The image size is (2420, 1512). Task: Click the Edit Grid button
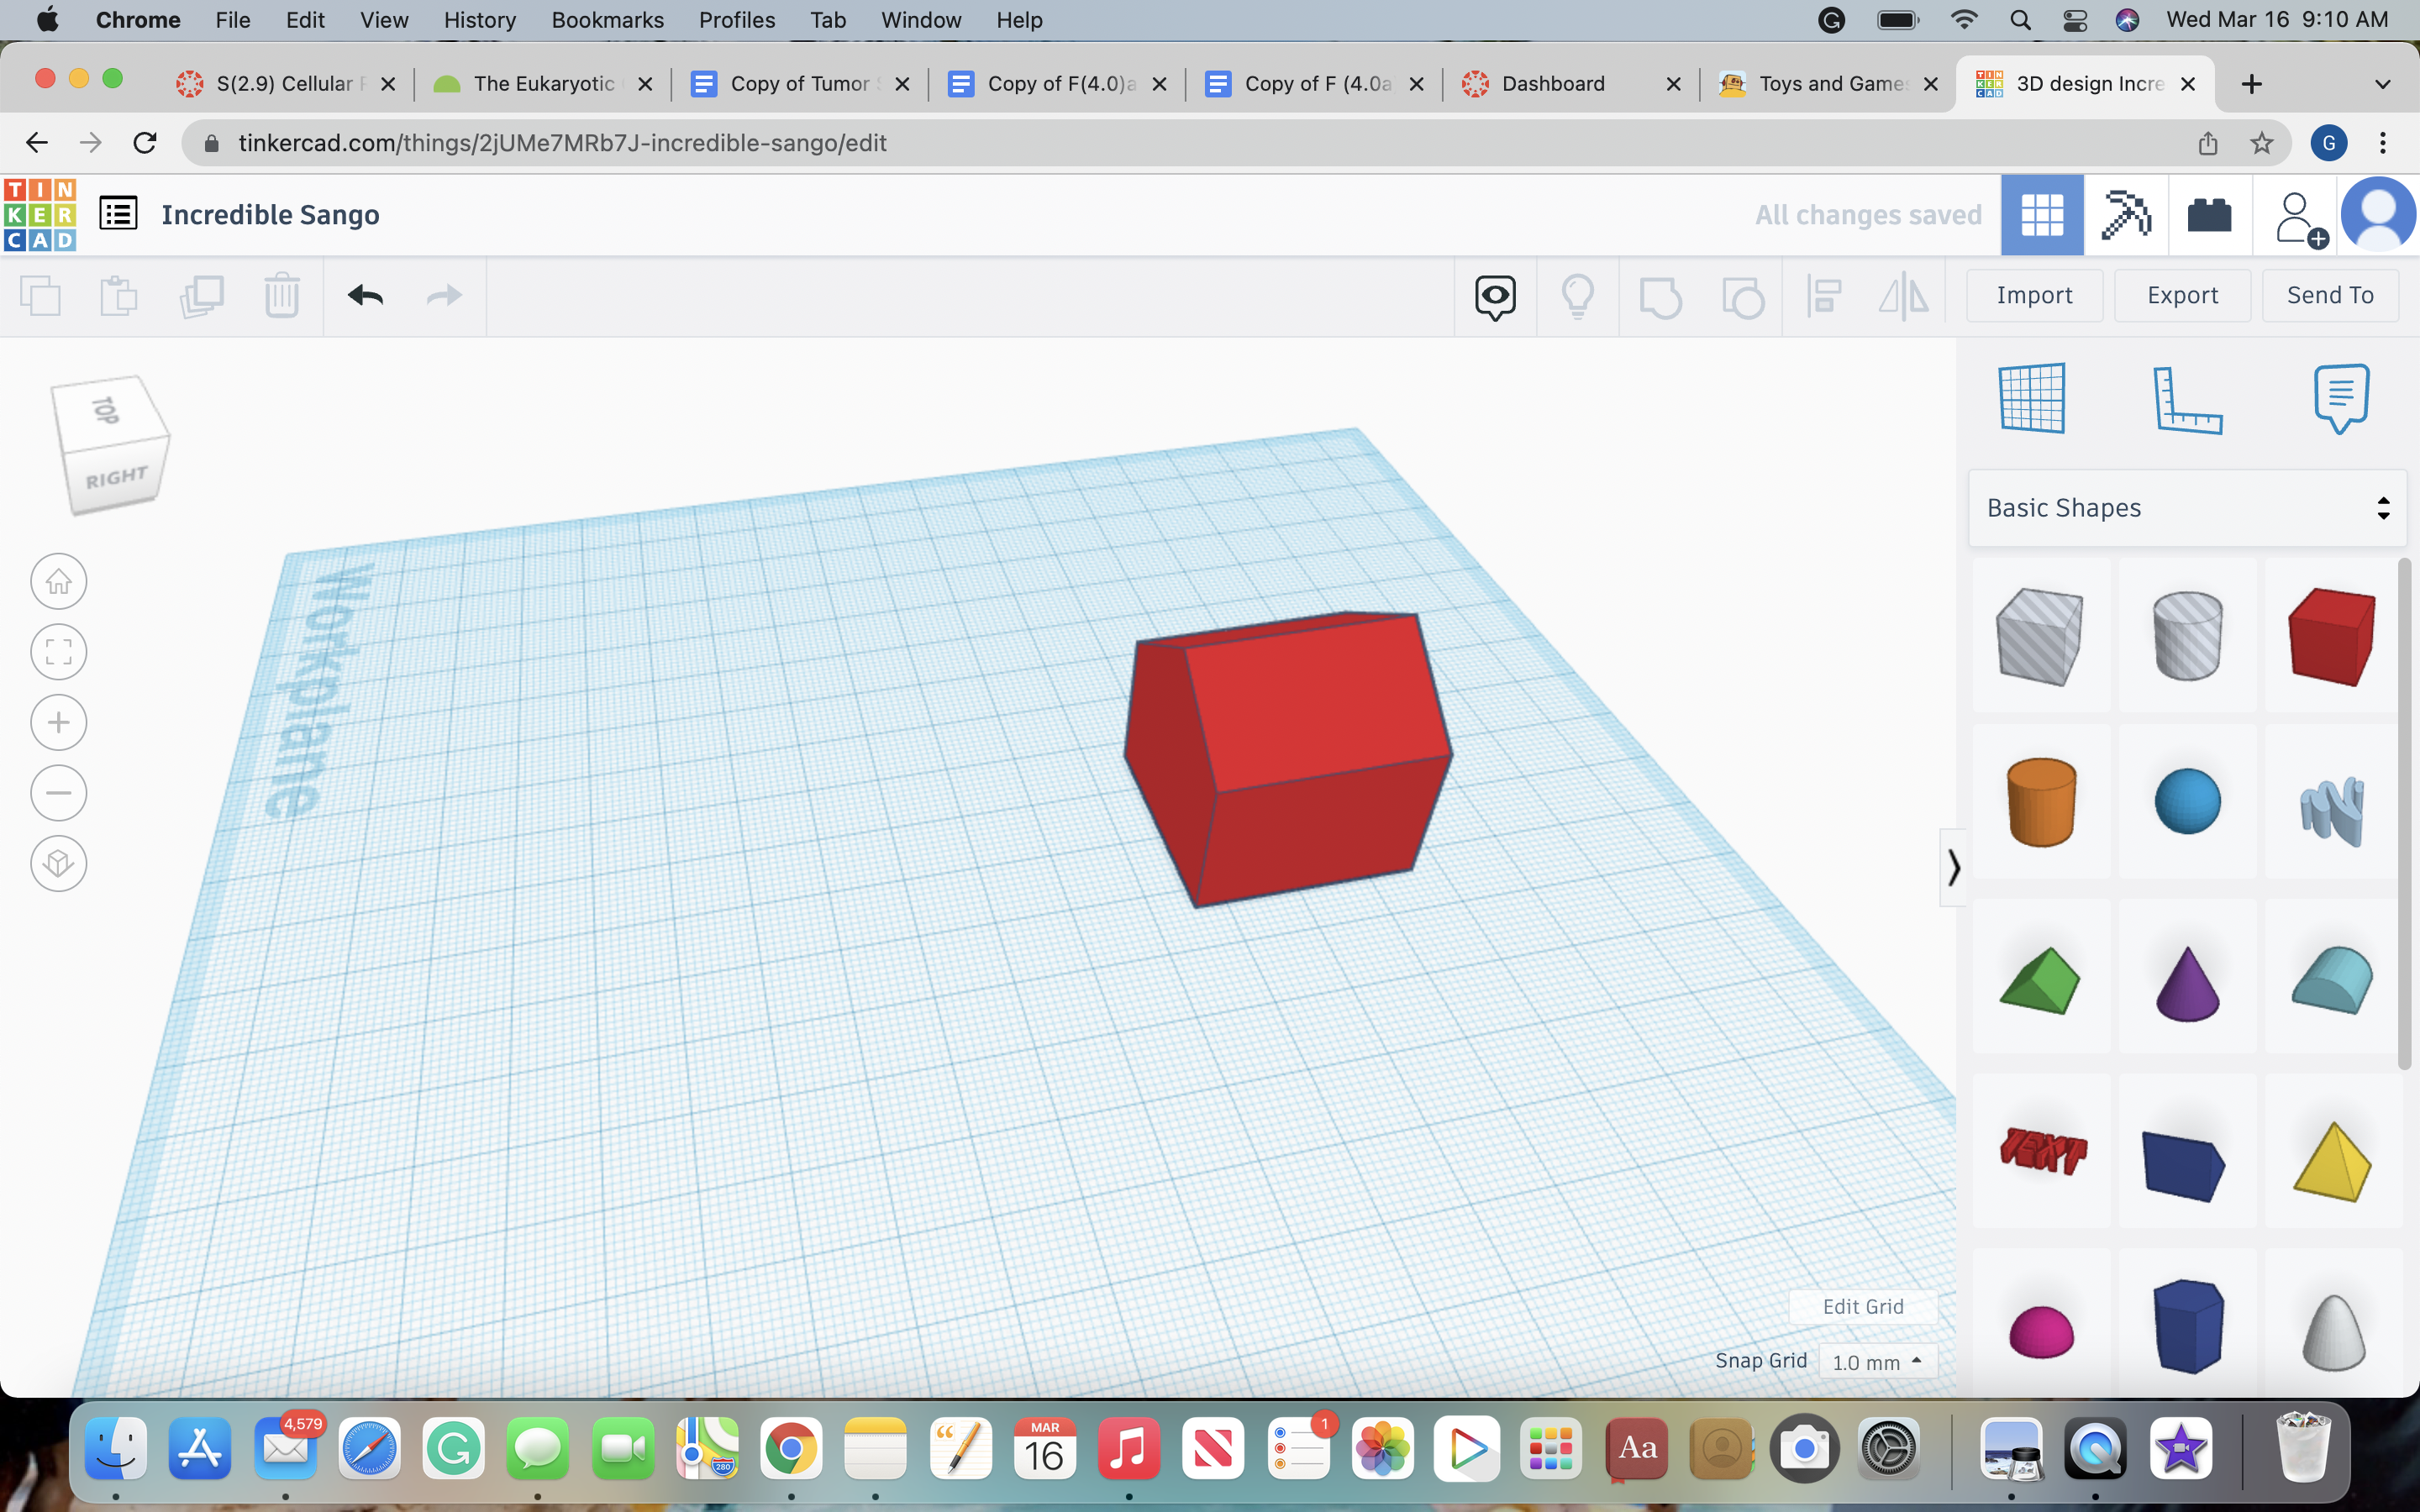pyautogui.click(x=1863, y=1306)
